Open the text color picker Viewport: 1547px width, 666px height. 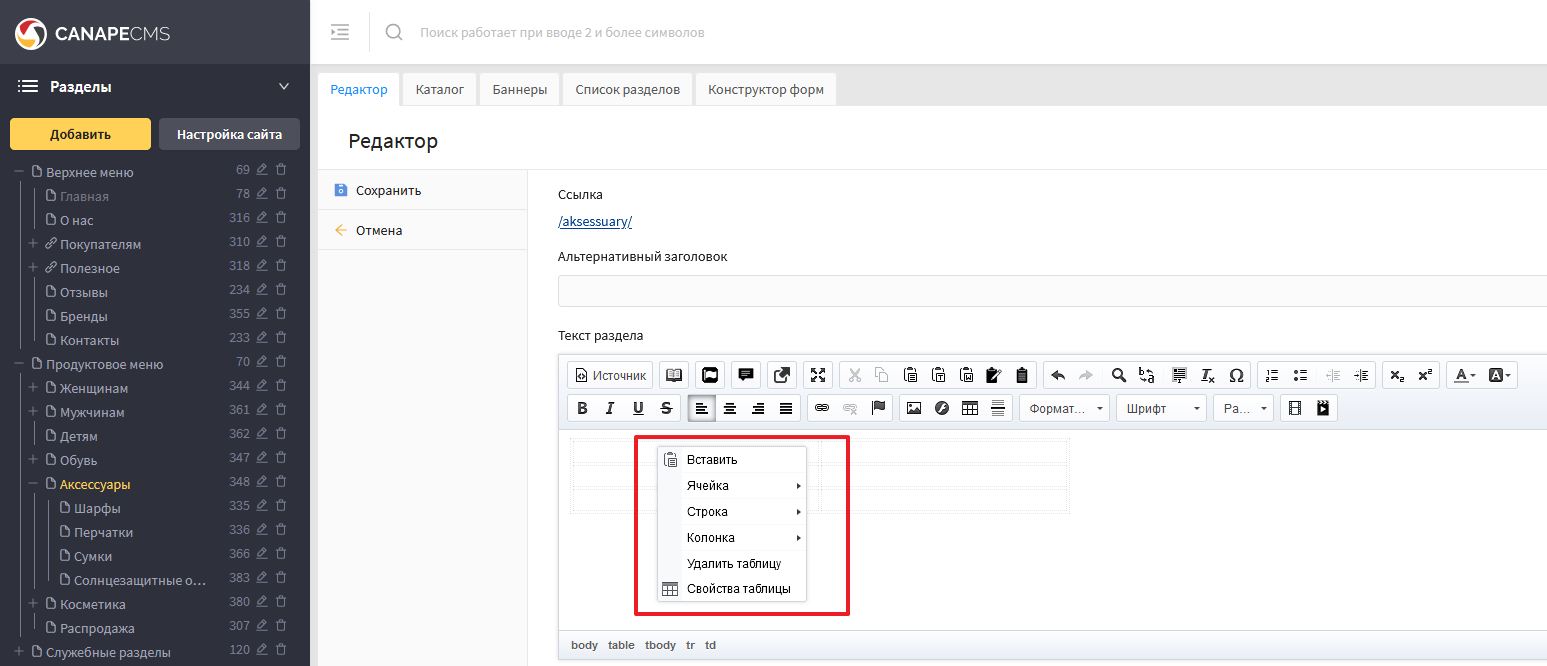1466,375
